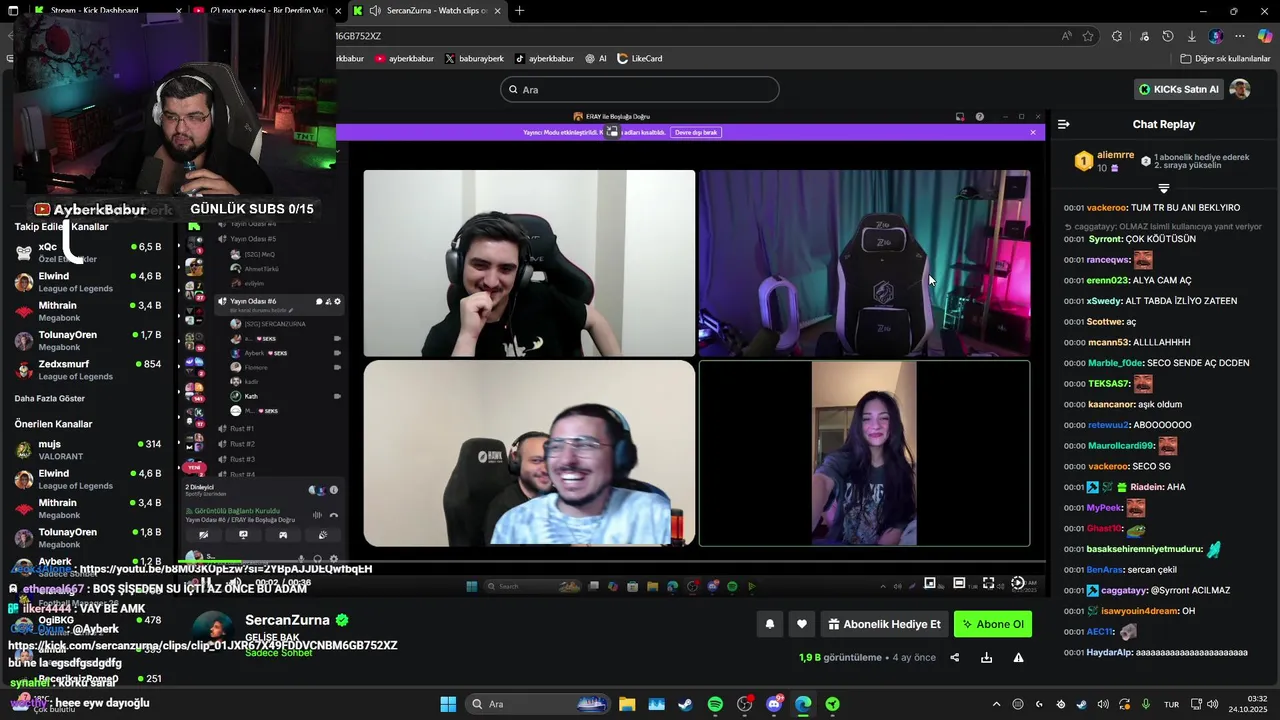This screenshot has height=720, width=1280.
Task: Open the SercanZurna channel name link
Action: point(287,620)
